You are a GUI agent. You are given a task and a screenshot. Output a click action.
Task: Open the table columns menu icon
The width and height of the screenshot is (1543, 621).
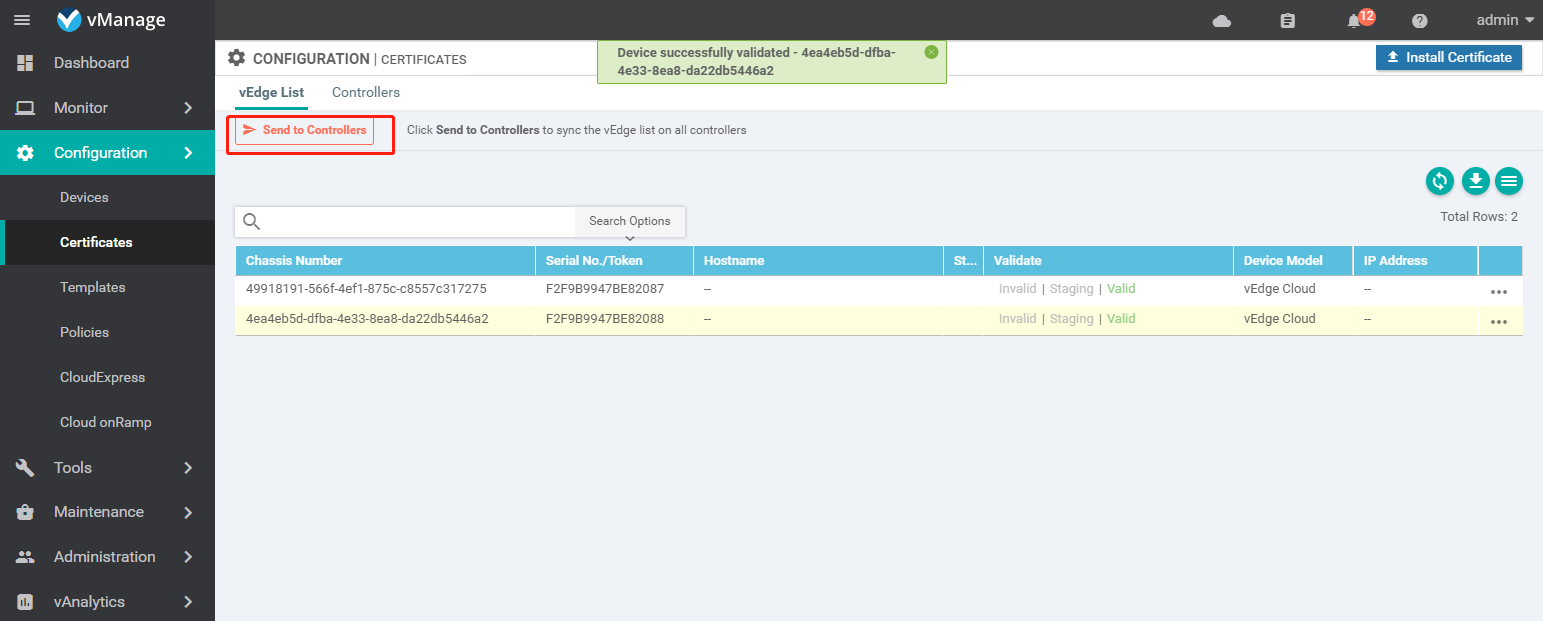[x=1509, y=181]
